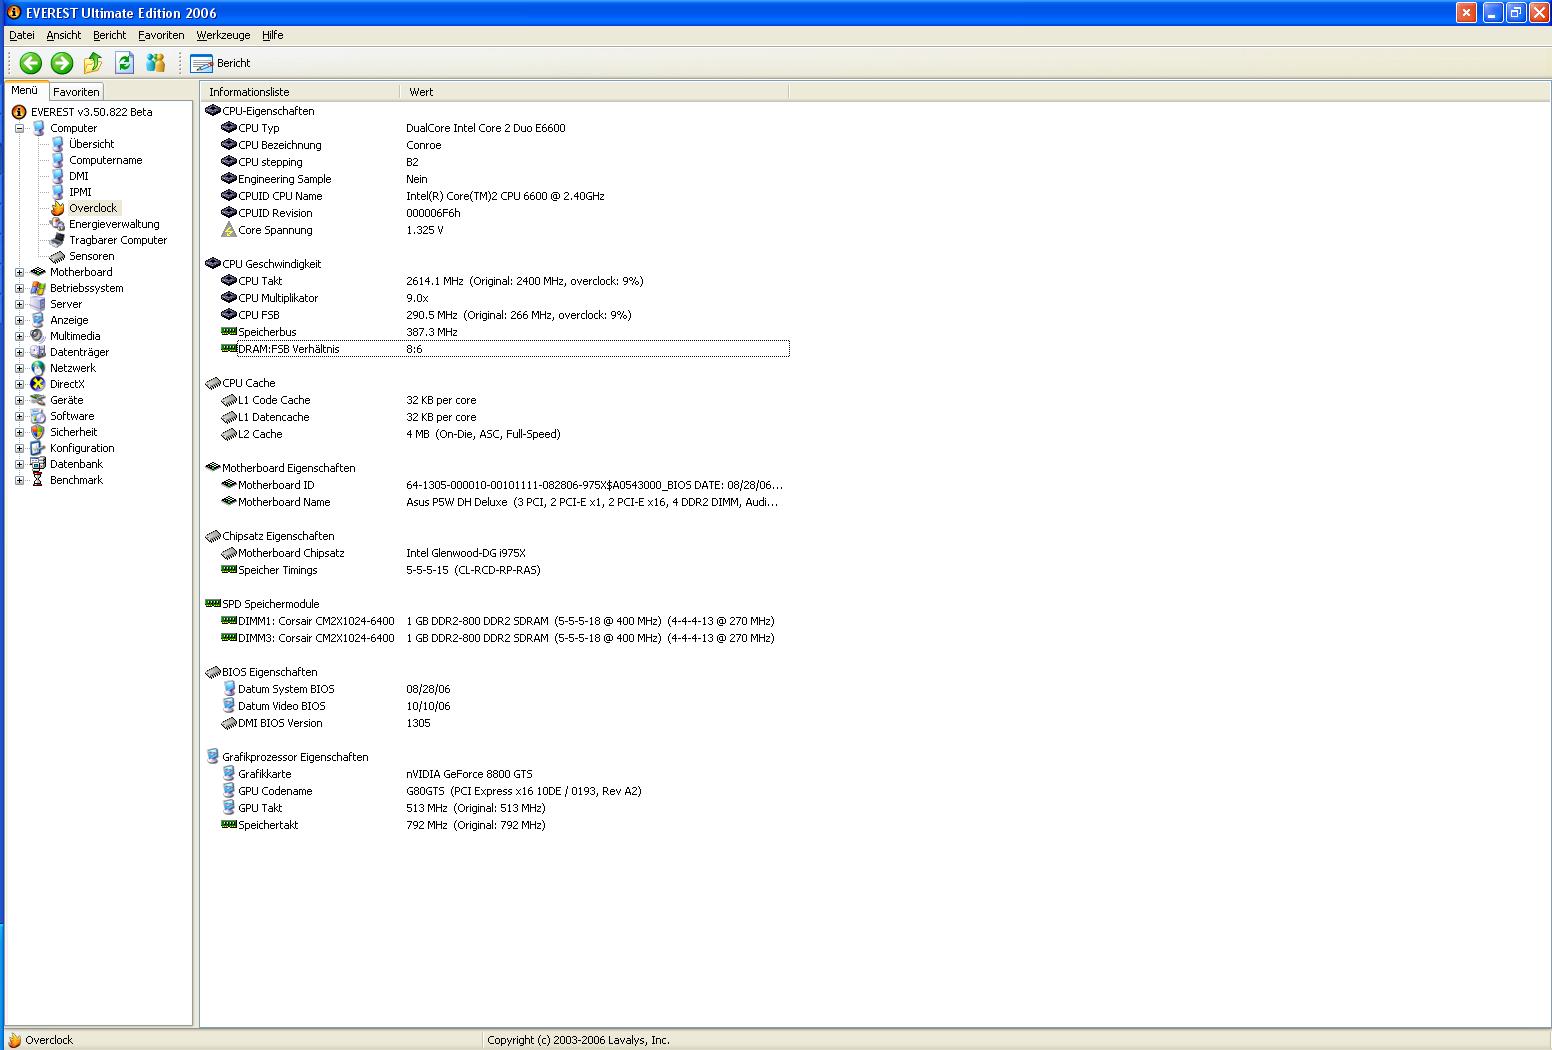Click the users icon in the toolbar

pyautogui.click(x=155, y=63)
